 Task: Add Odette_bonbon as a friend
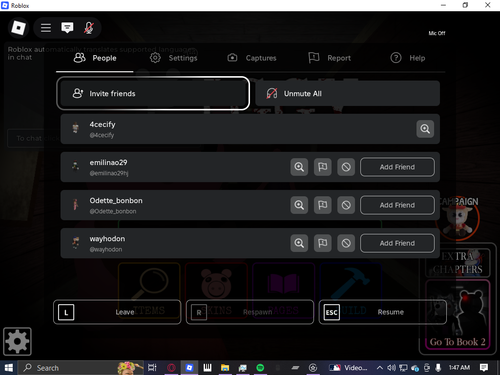tap(397, 205)
